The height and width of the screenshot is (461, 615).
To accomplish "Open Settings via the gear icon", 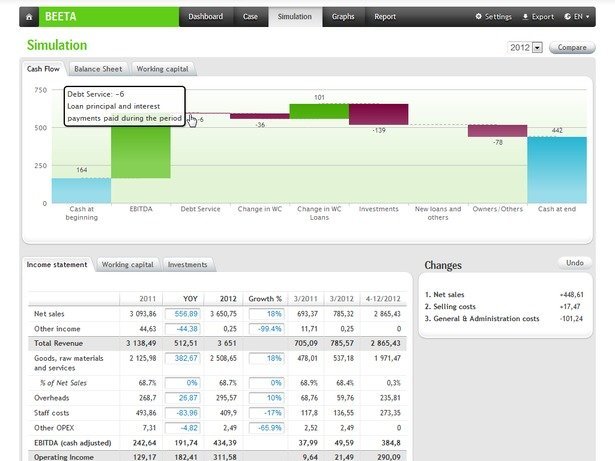I will click(478, 17).
